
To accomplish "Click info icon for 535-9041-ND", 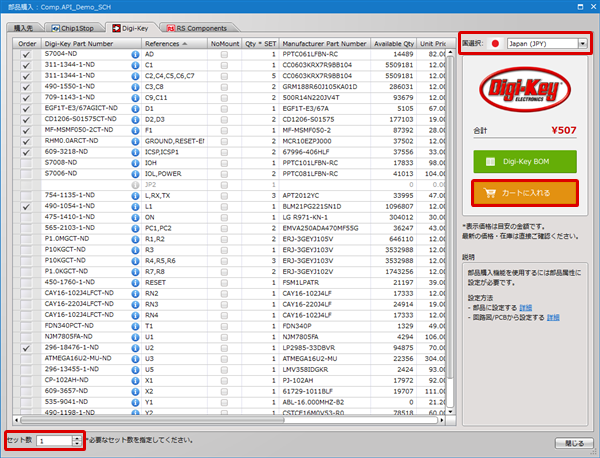I will click(x=135, y=403).
